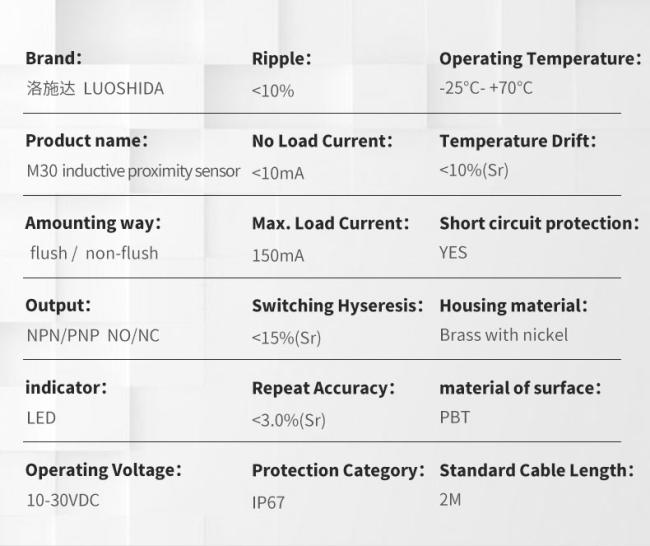The width and height of the screenshot is (650, 546).
Task: Select the 10-30VDC operating voltage value
Action: [63, 499]
